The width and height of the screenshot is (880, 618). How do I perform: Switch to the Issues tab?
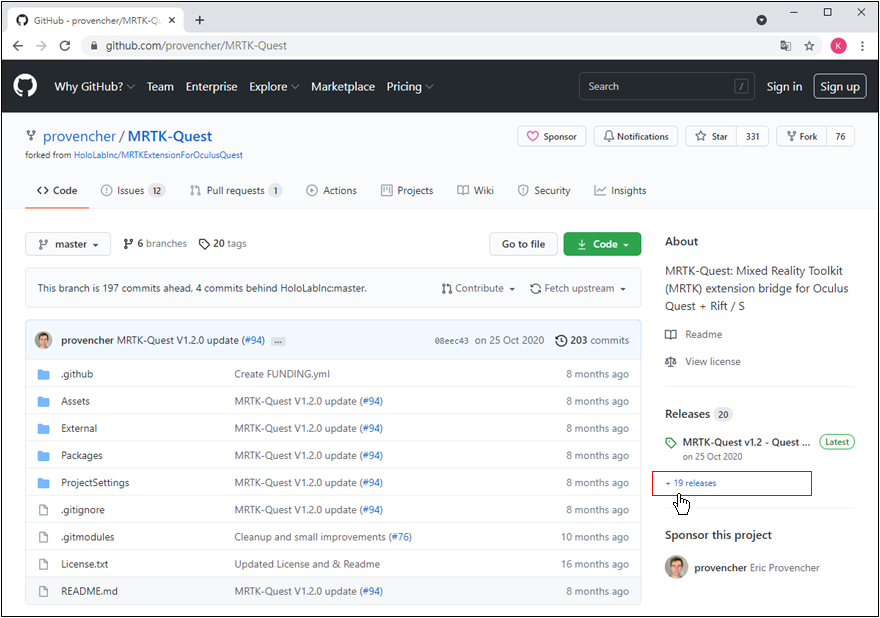click(131, 190)
